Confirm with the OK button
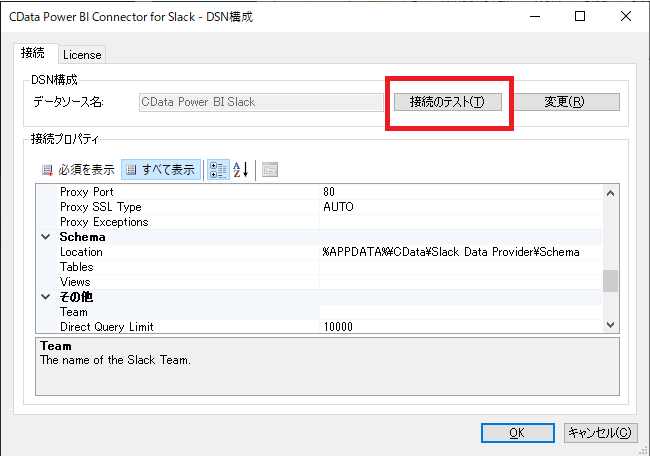The image size is (650, 456). tap(517, 433)
